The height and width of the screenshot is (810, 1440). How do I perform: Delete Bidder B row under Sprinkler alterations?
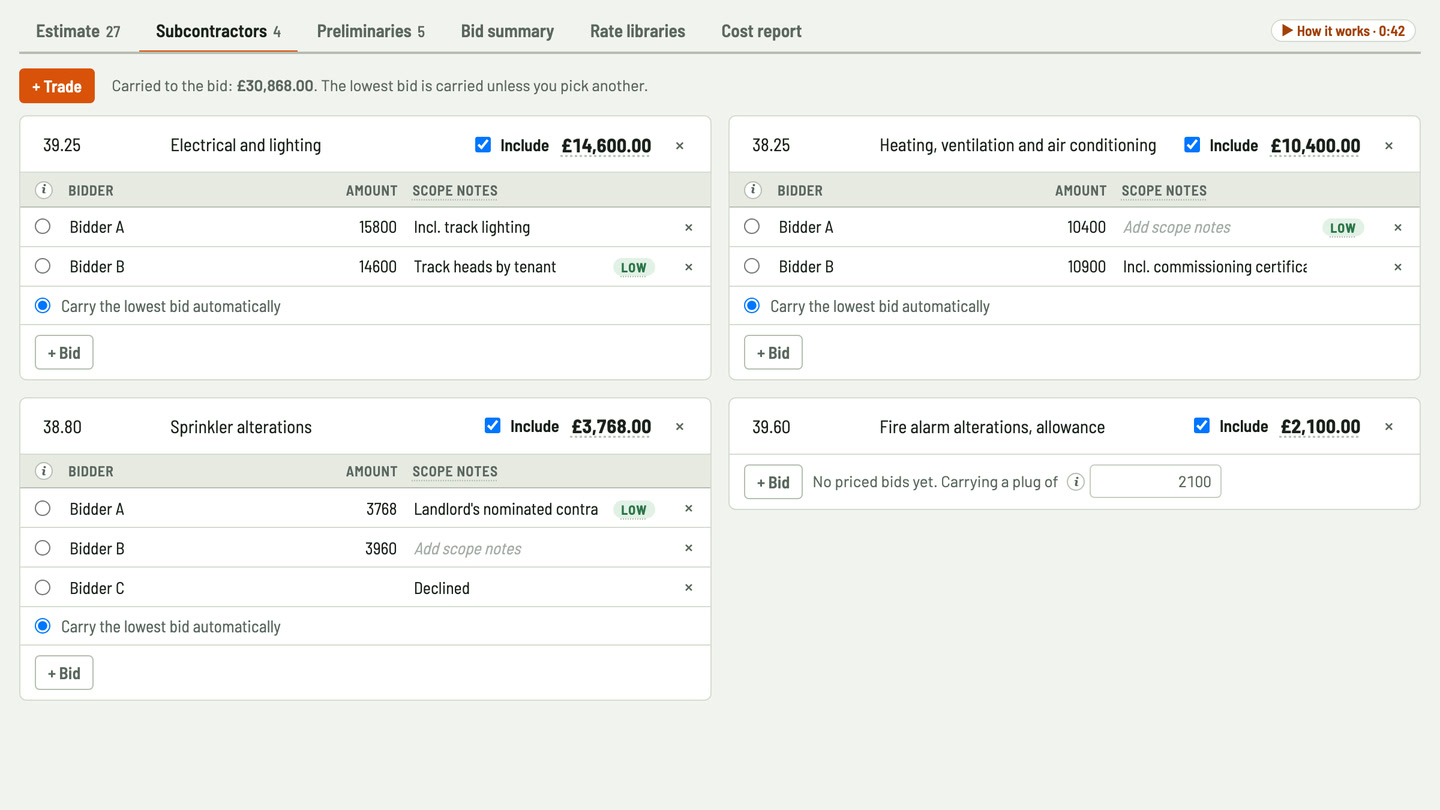click(x=688, y=548)
